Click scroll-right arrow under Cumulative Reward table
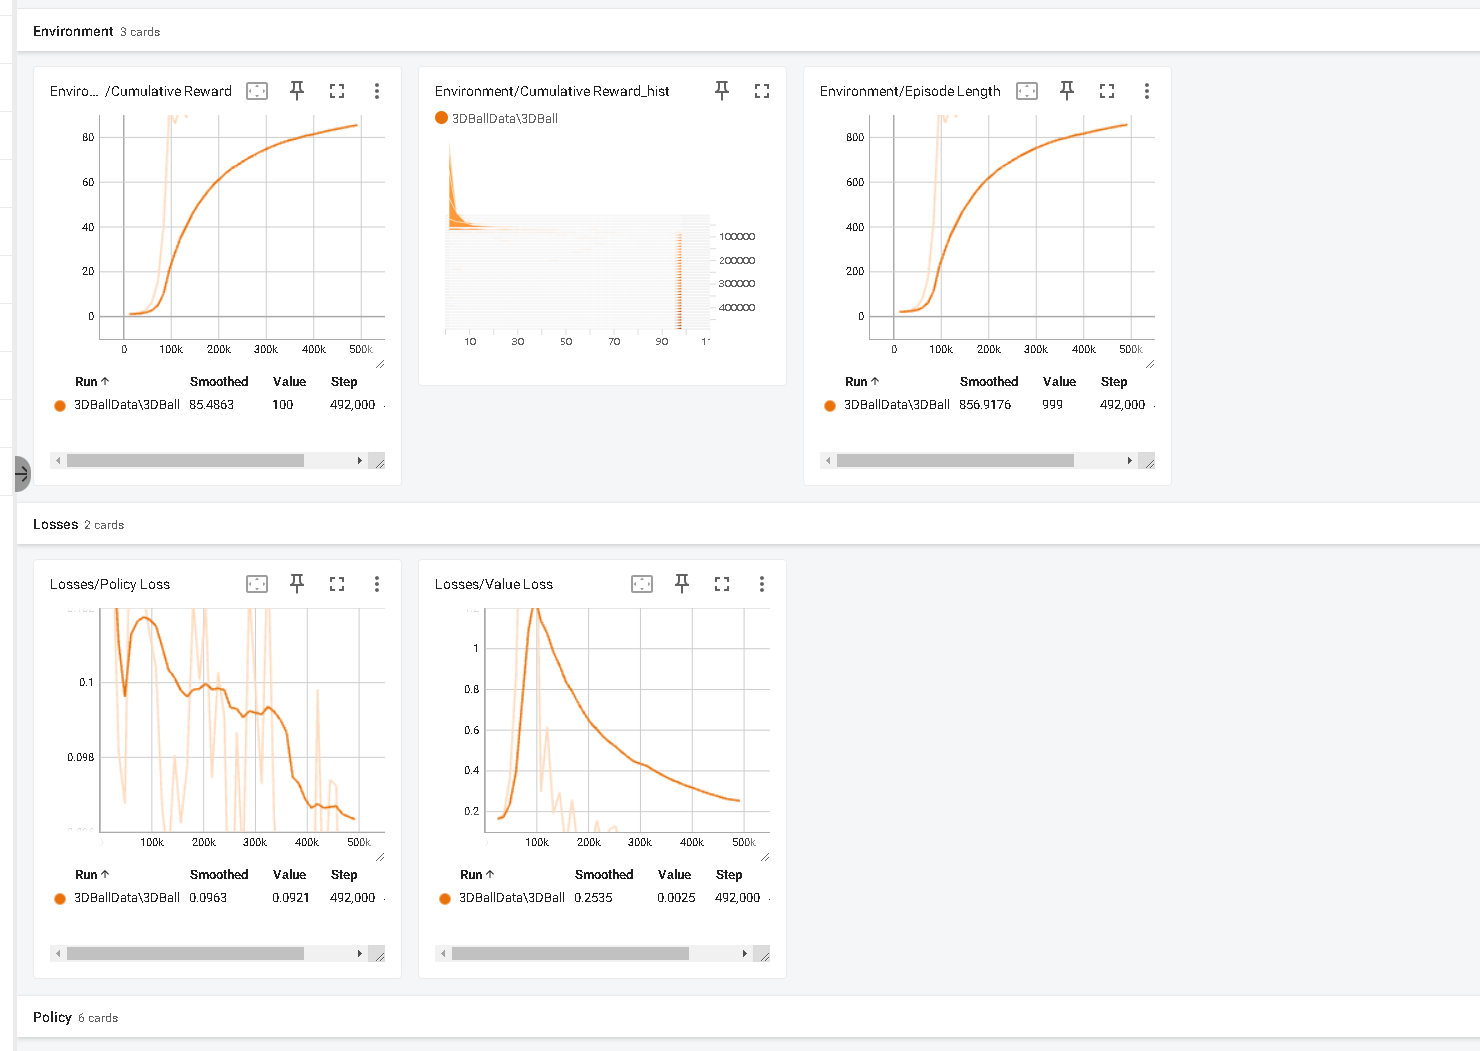Screen dimensions: 1480x1051 (x=360, y=461)
